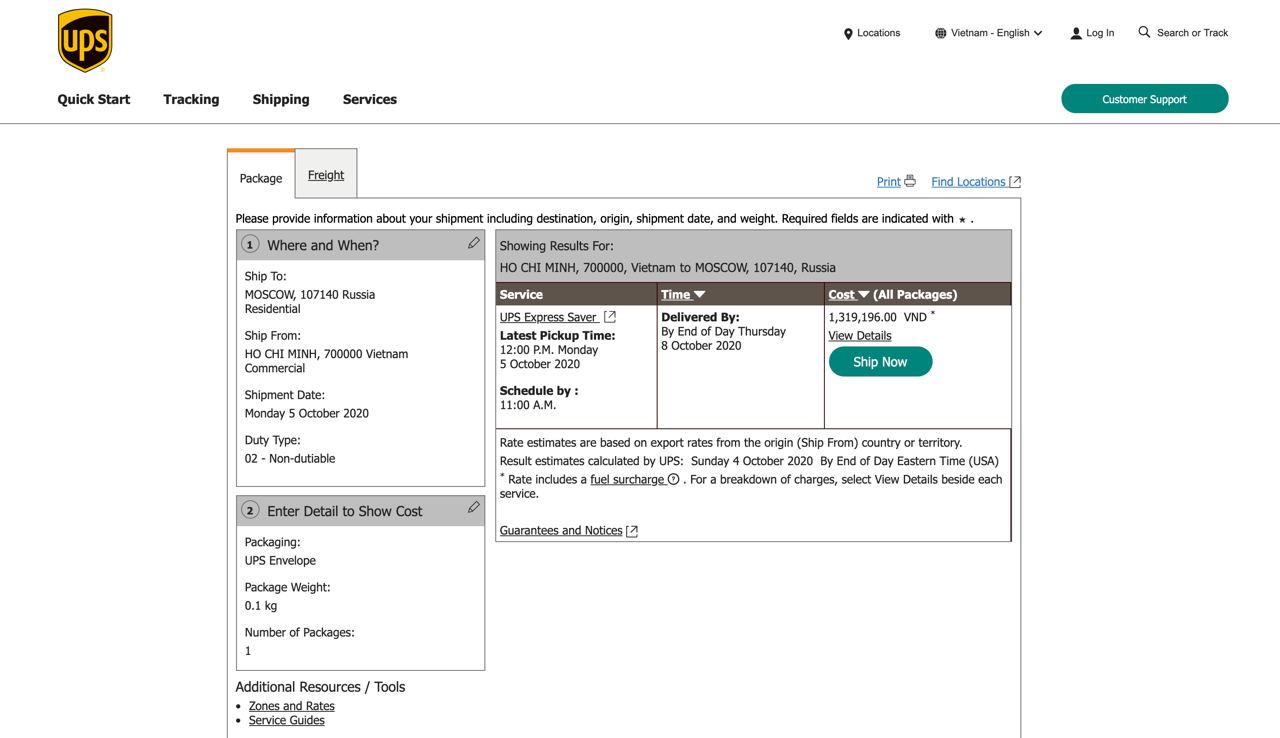
Task: Open the UPS Express Saver link
Action: pyautogui.click(x=548, y=317)
